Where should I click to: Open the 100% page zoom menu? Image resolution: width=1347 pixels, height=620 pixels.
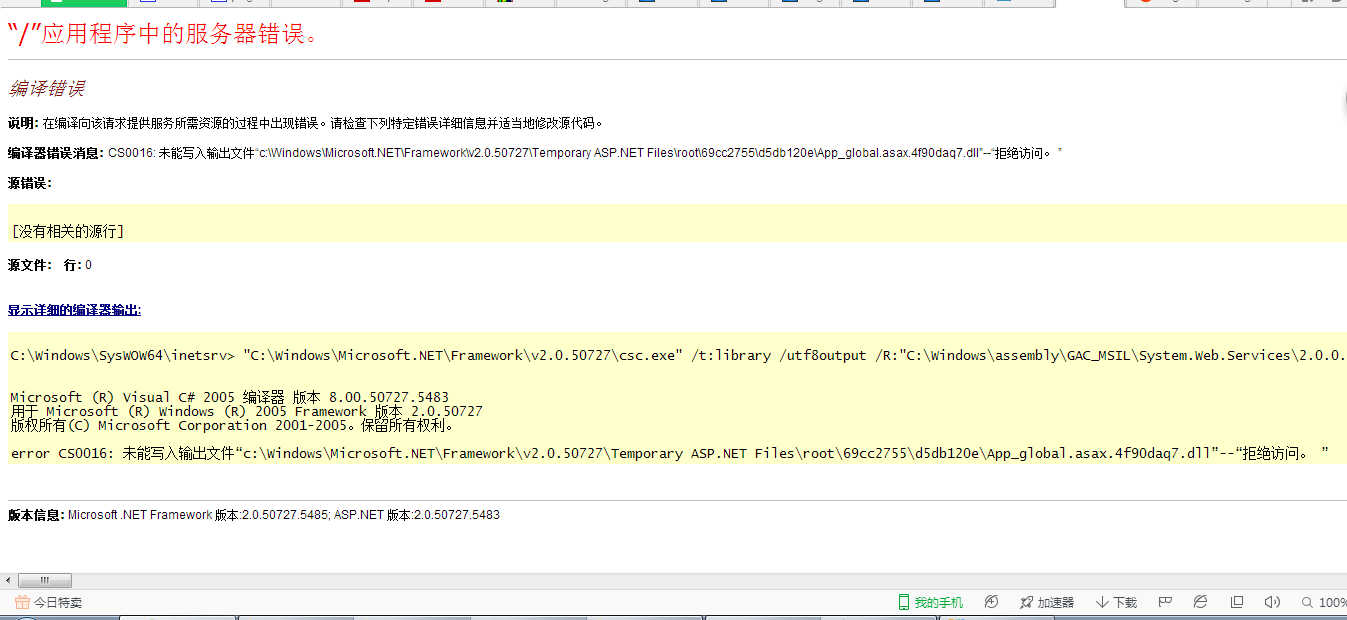1324,602
